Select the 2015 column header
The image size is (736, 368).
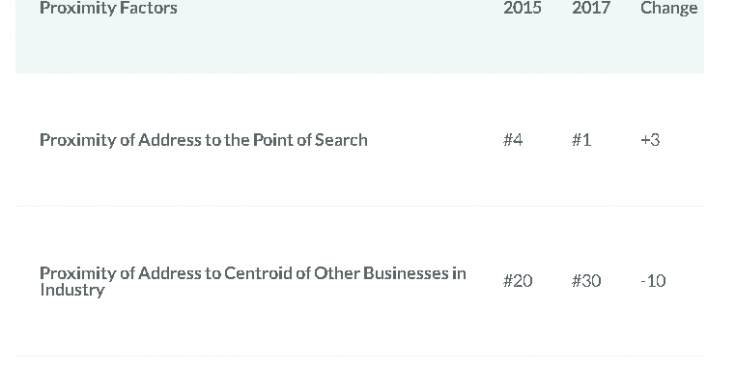click(522, 8)
